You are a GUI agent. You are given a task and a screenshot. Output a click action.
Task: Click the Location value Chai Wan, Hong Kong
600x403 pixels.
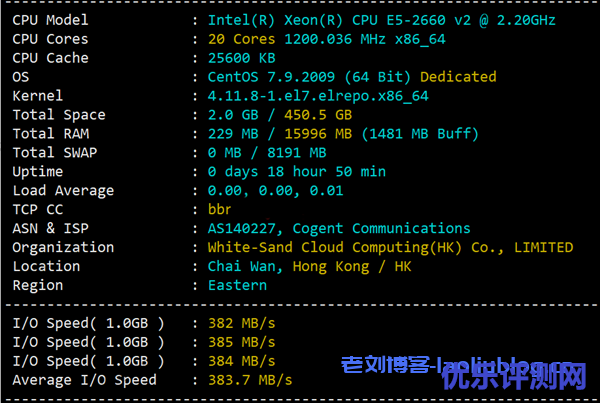(x=309, y=267)
